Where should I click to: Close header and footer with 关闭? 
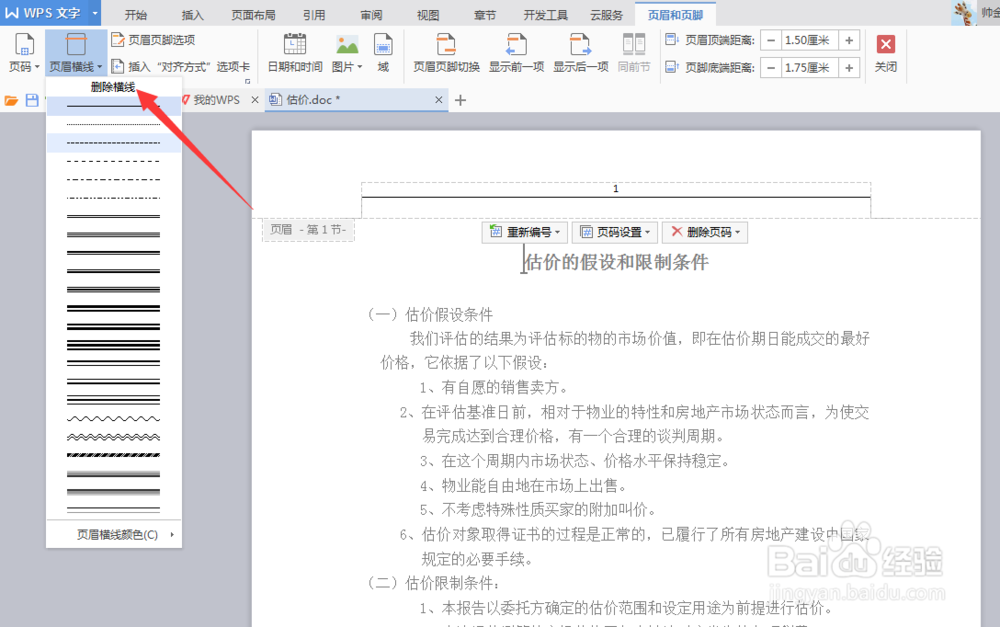[x=885, y=52]
